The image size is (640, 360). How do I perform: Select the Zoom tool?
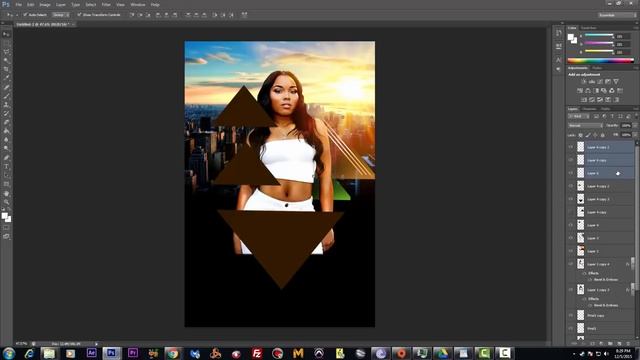6,202
